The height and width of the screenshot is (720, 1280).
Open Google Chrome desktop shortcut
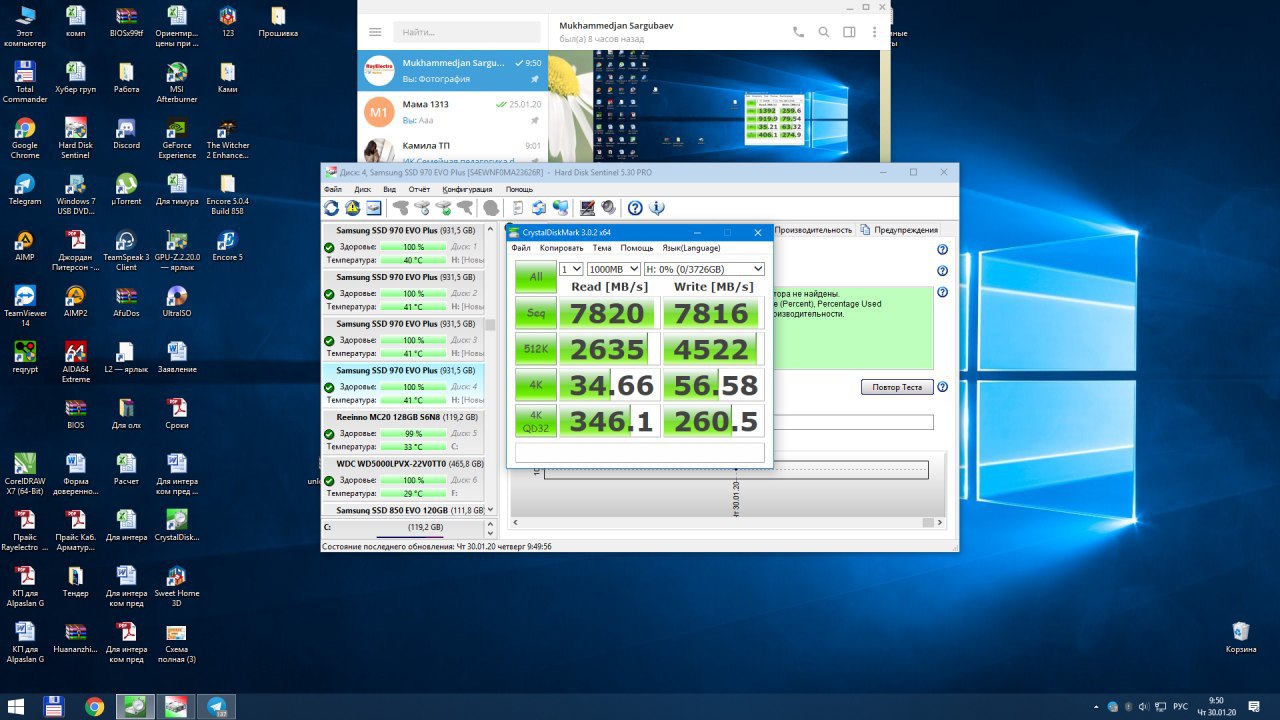coord(25,138)
